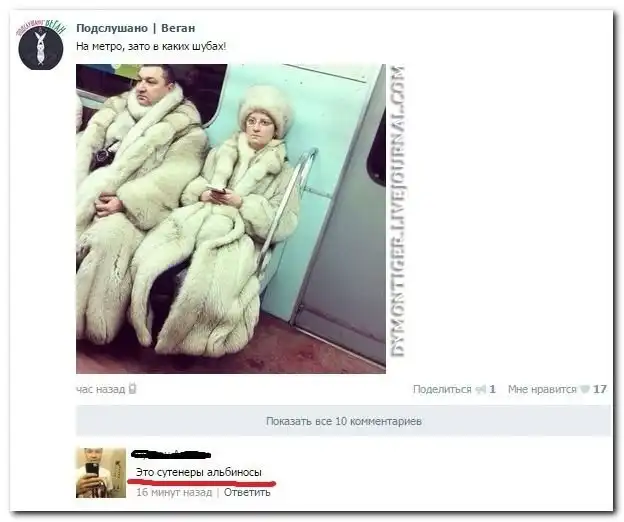Reply to comment using Ответить
The height and width of the screenshot is (522, 624).
click(247, 492)
